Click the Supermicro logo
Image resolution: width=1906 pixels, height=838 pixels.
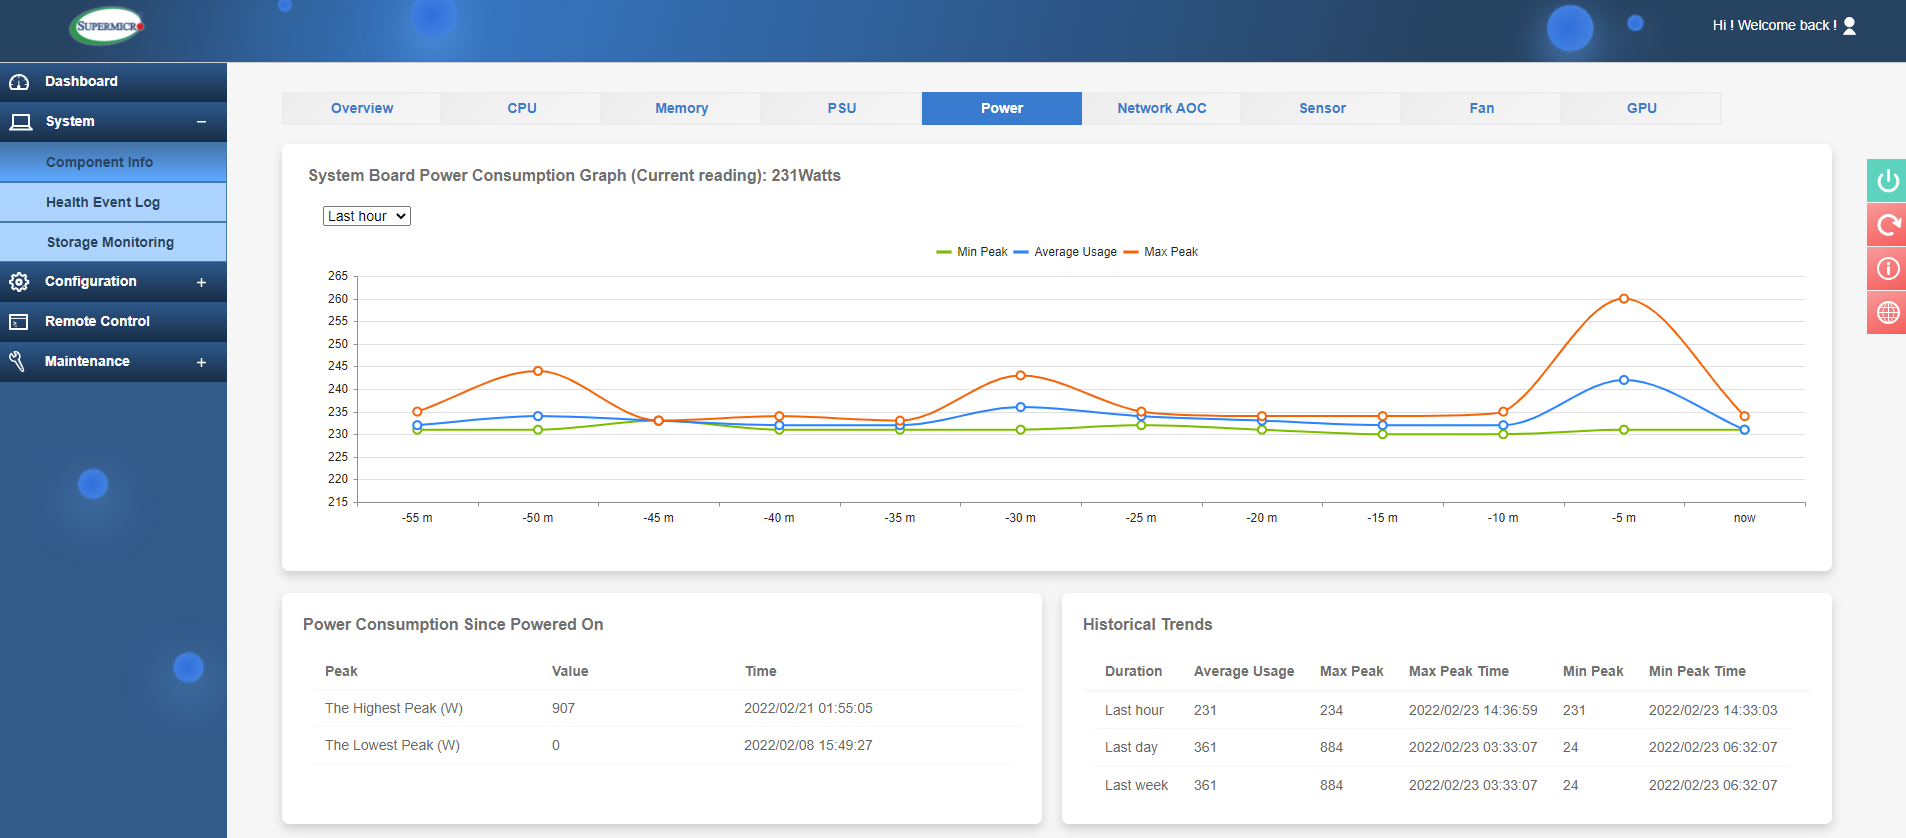pyautogui.click(x=108, y=26)
